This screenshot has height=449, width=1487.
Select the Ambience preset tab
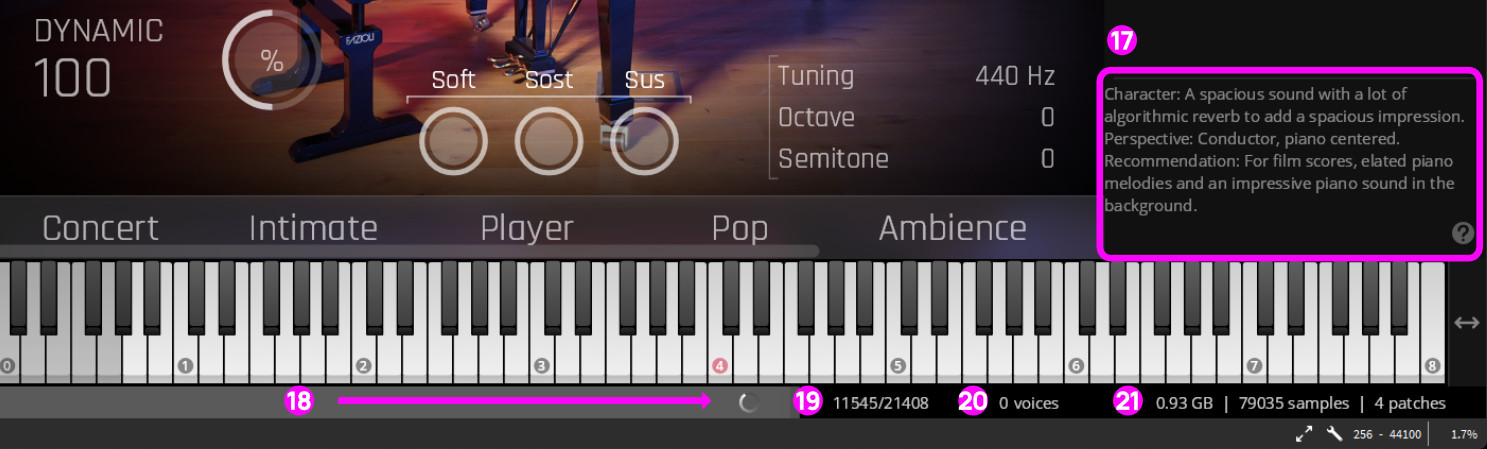[952, 228]
